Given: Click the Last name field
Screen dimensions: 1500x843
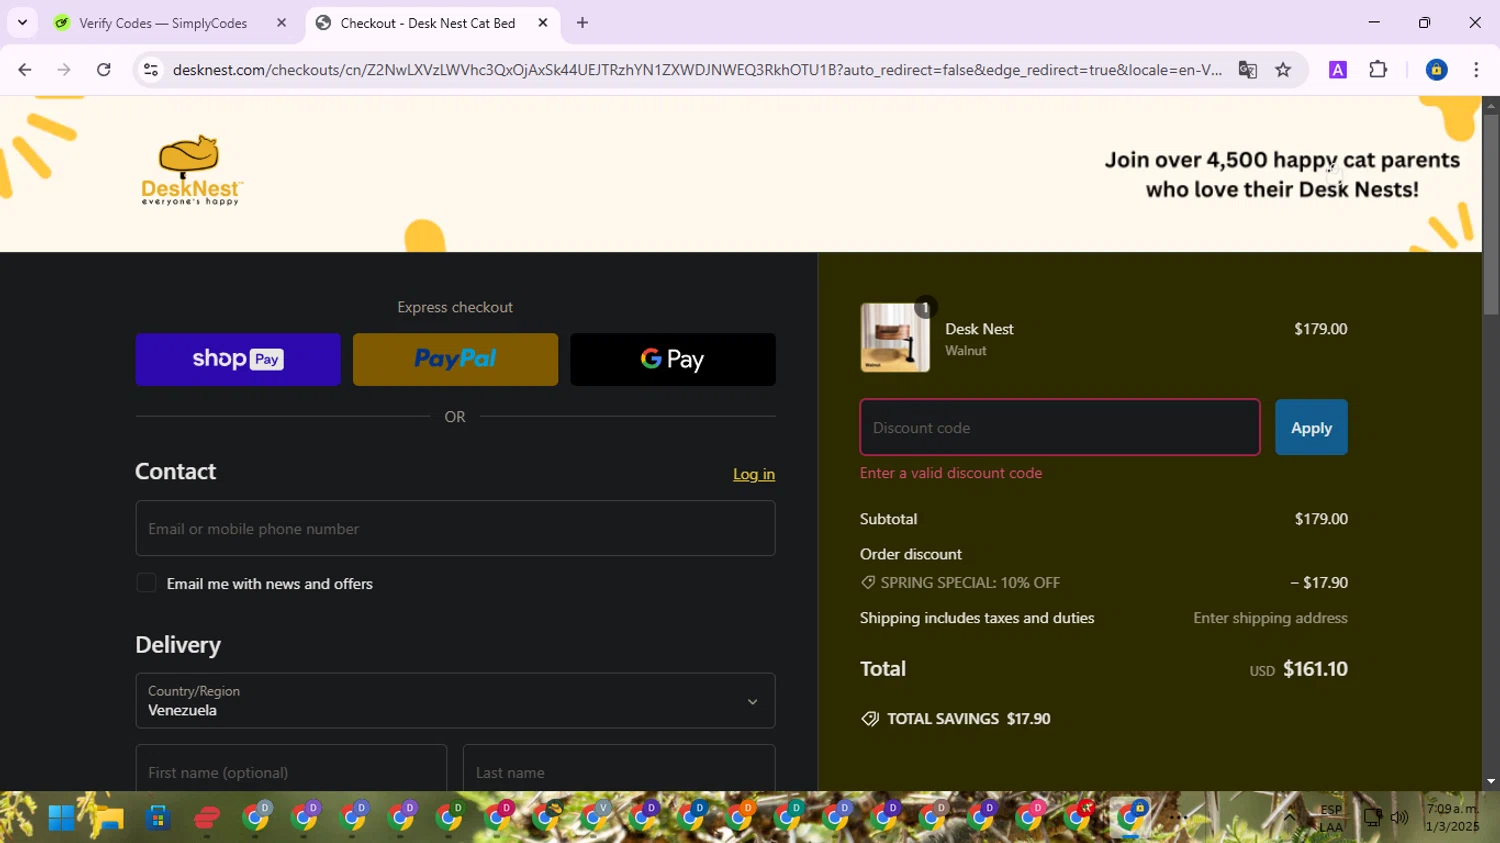Looking at the screenshot, I should [619, 768].
